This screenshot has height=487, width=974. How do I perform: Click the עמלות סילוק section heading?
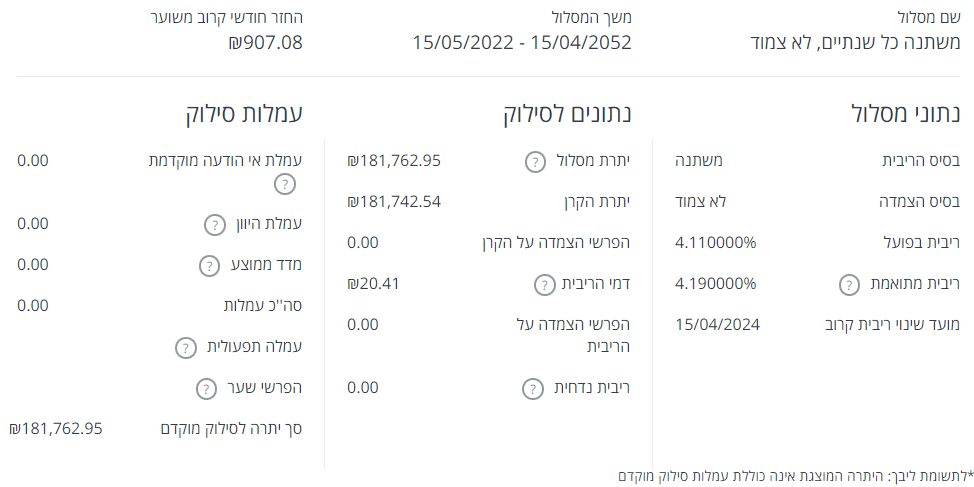[x=243, y=113]
